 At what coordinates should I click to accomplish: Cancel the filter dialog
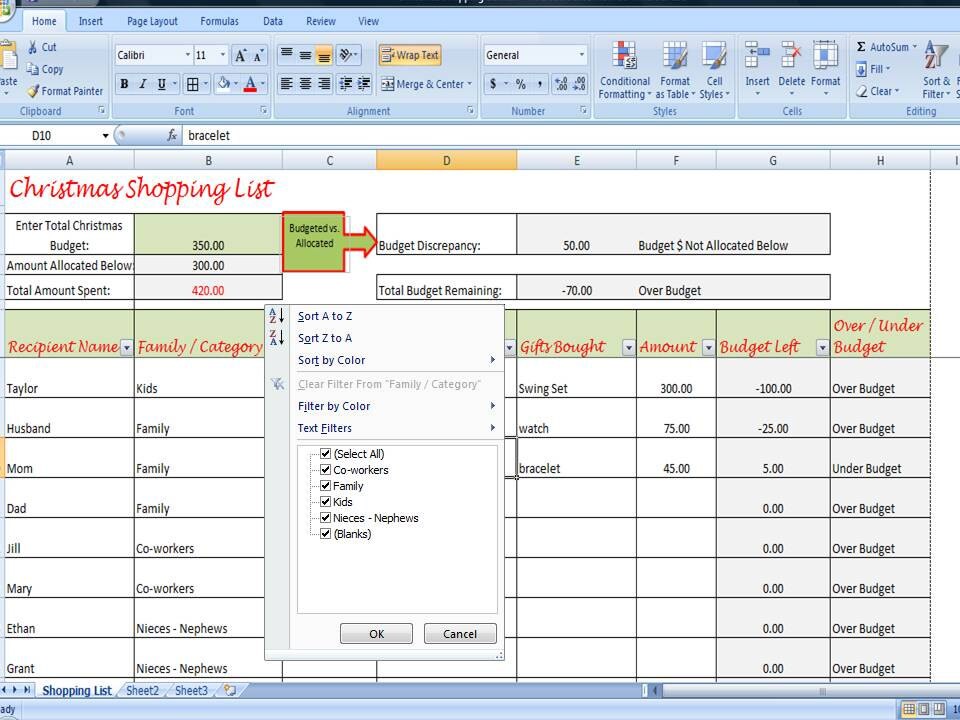click(x=460, y=634)
